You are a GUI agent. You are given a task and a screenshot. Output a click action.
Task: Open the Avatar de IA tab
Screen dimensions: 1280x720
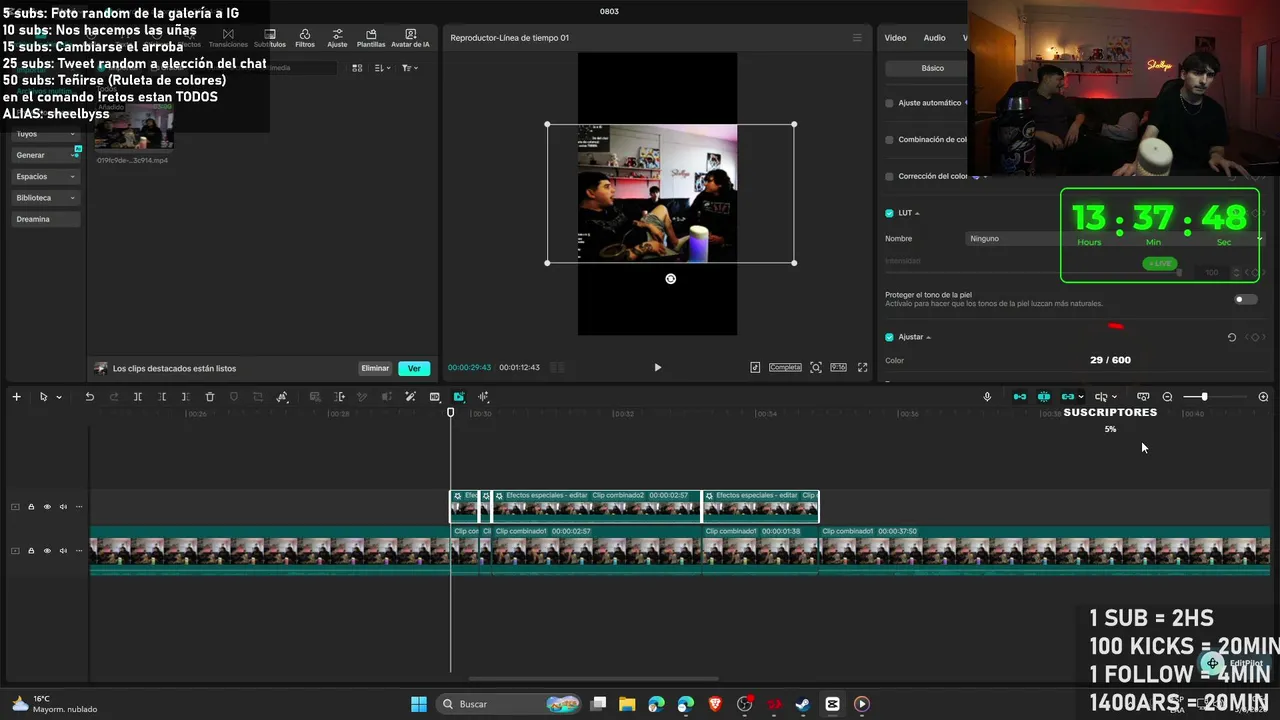pos(410,38)
